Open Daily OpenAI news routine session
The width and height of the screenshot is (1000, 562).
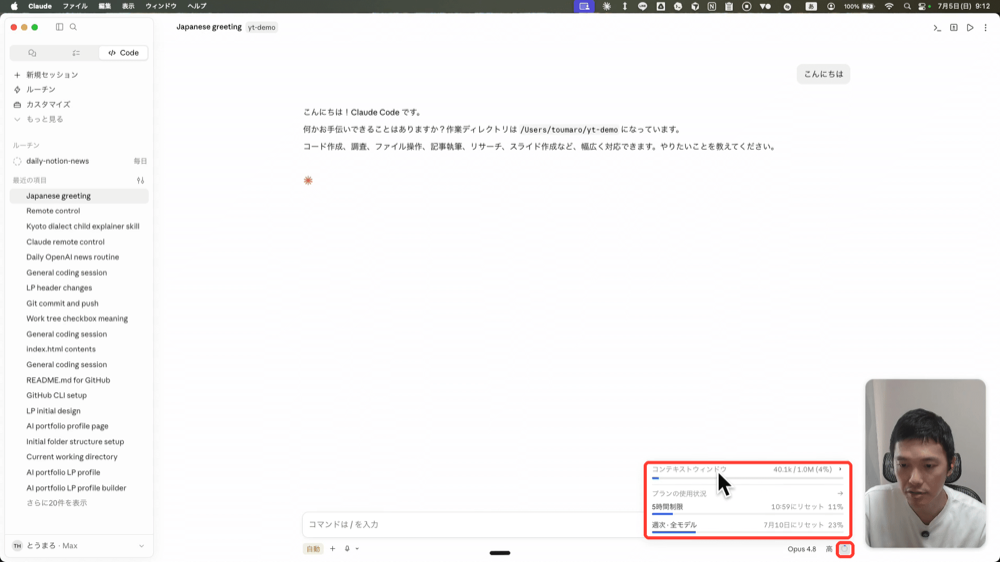click(x=80, y=257)
